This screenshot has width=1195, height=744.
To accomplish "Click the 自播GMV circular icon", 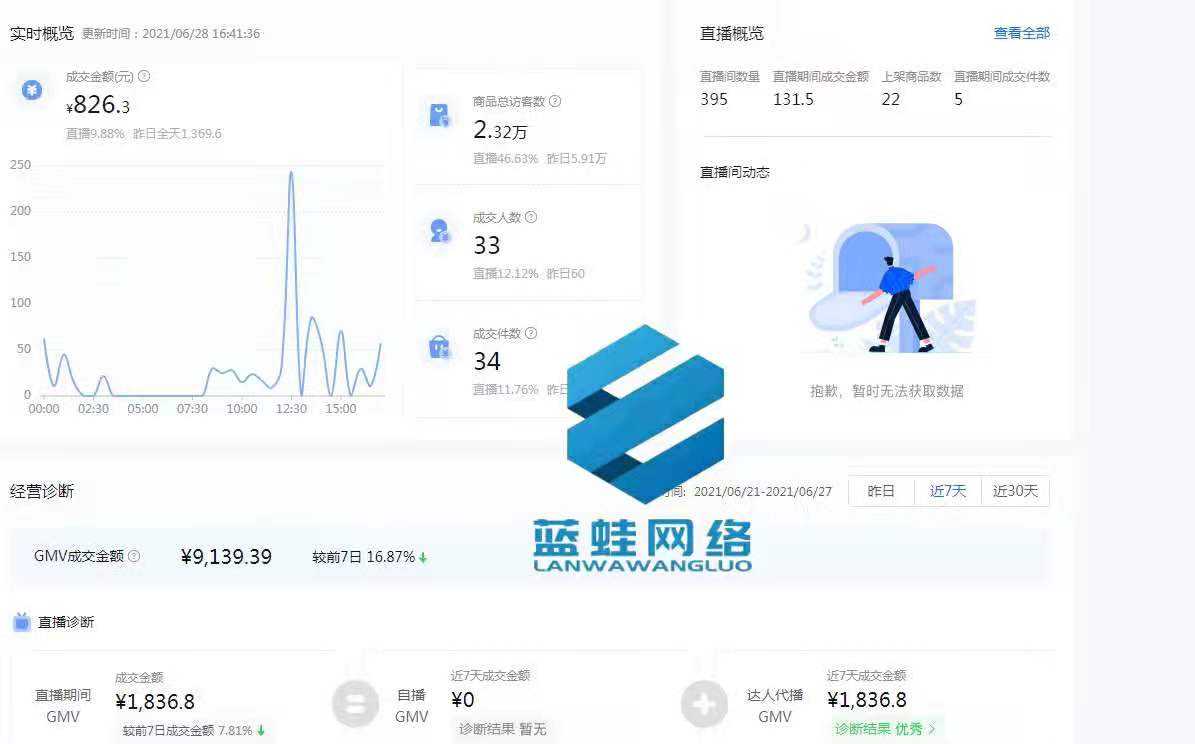I will coord(355,704).
